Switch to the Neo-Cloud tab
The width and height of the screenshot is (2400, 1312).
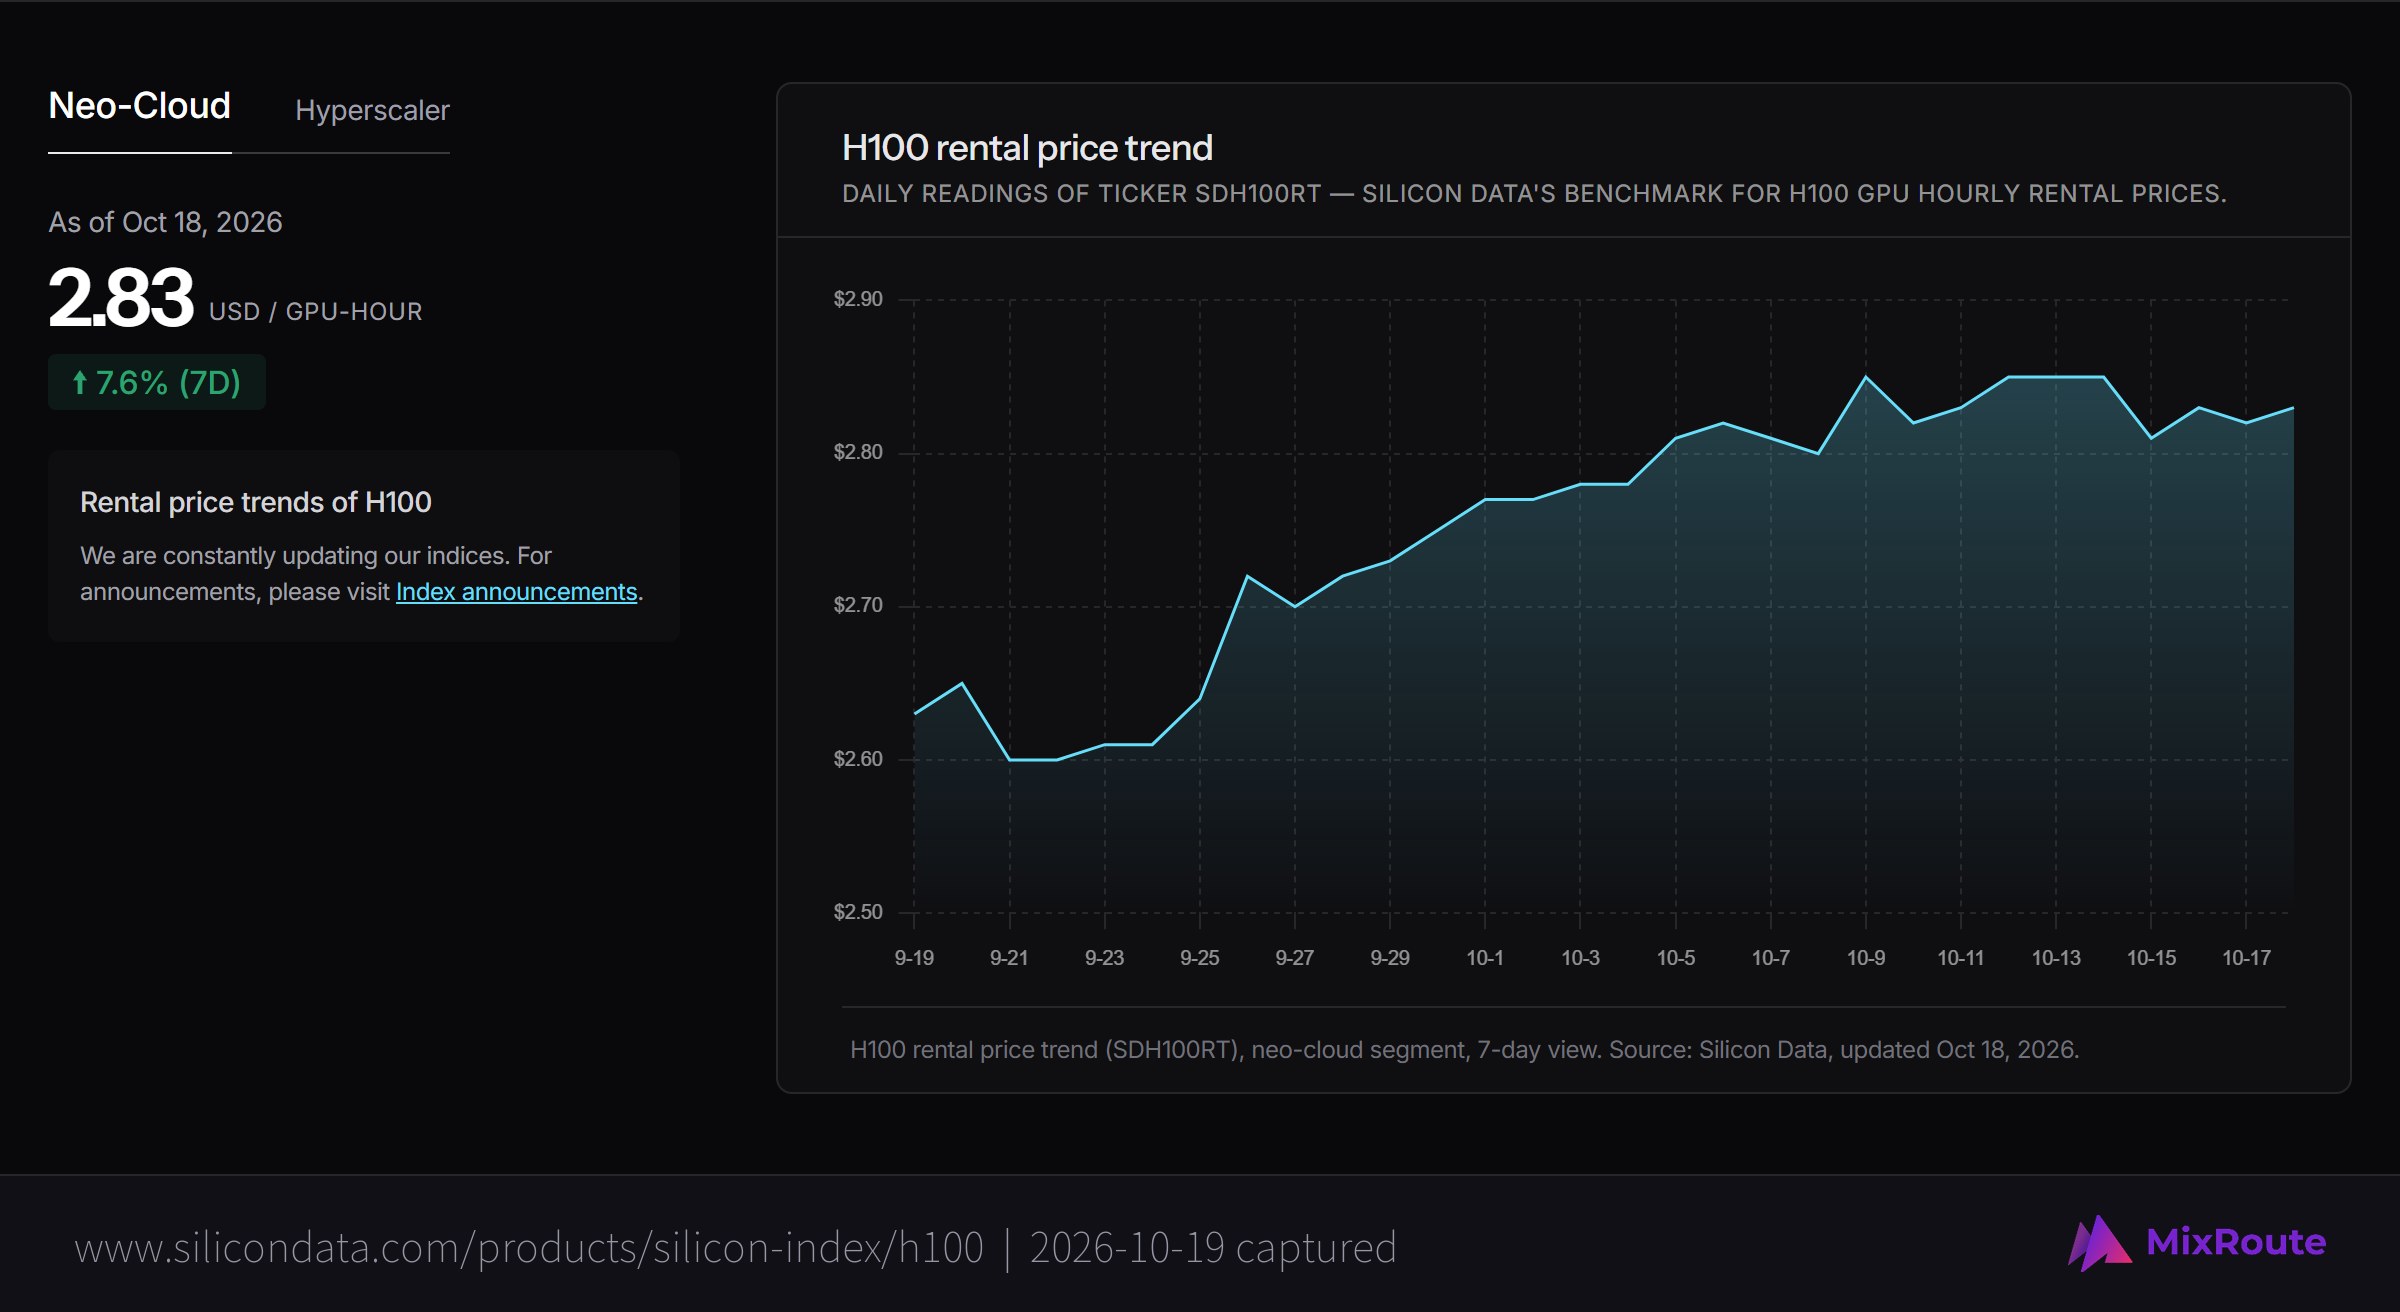pyautogui.click(x=140, y=106)
